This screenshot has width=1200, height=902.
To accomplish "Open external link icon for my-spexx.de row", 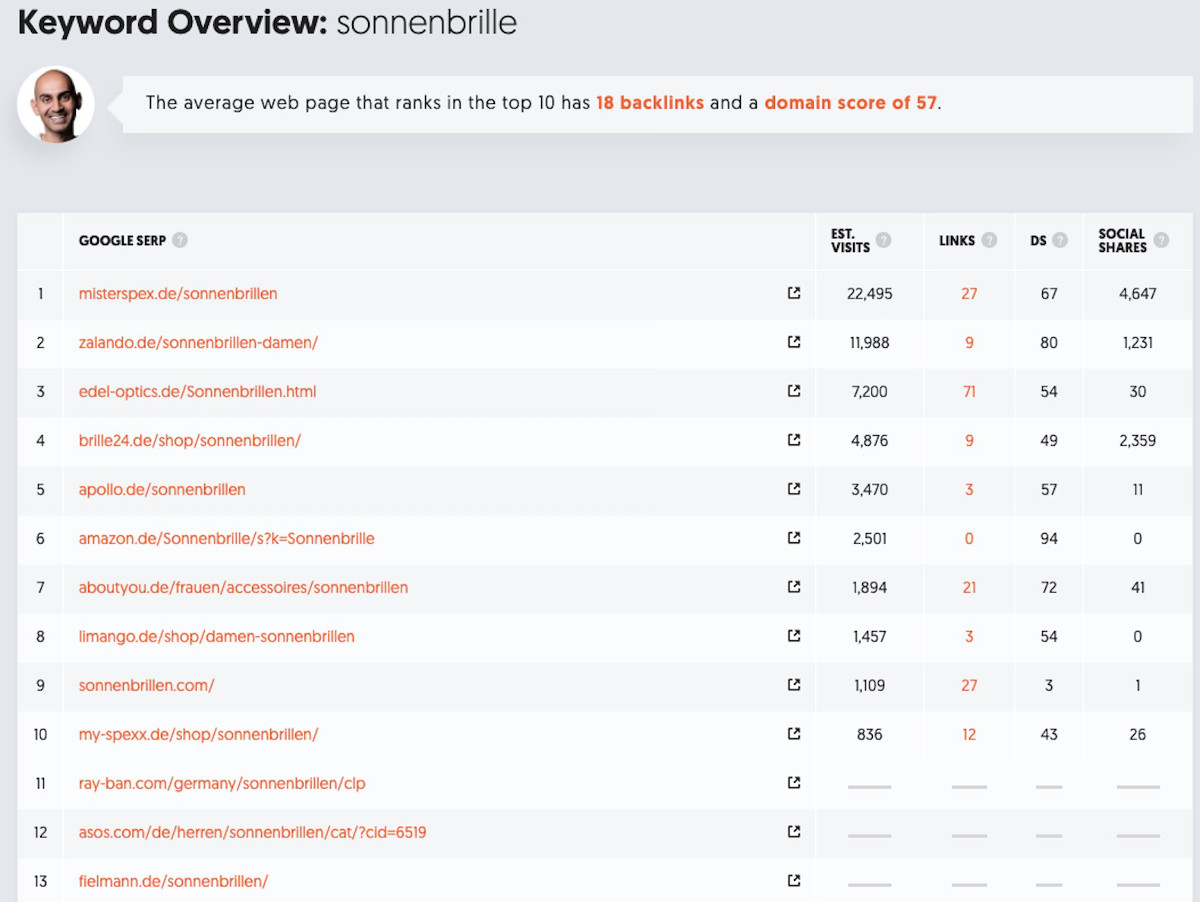I will [x=794, y=734].
